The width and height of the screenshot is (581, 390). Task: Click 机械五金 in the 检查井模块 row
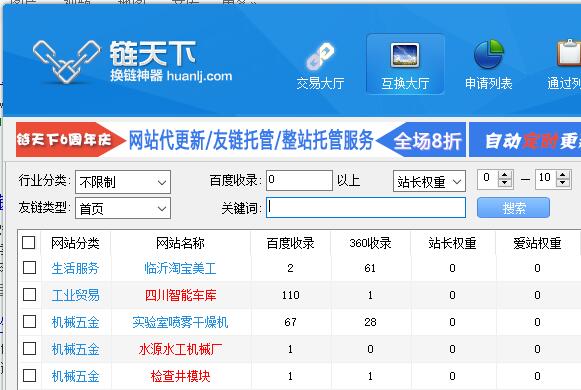(x=75, y=376)
